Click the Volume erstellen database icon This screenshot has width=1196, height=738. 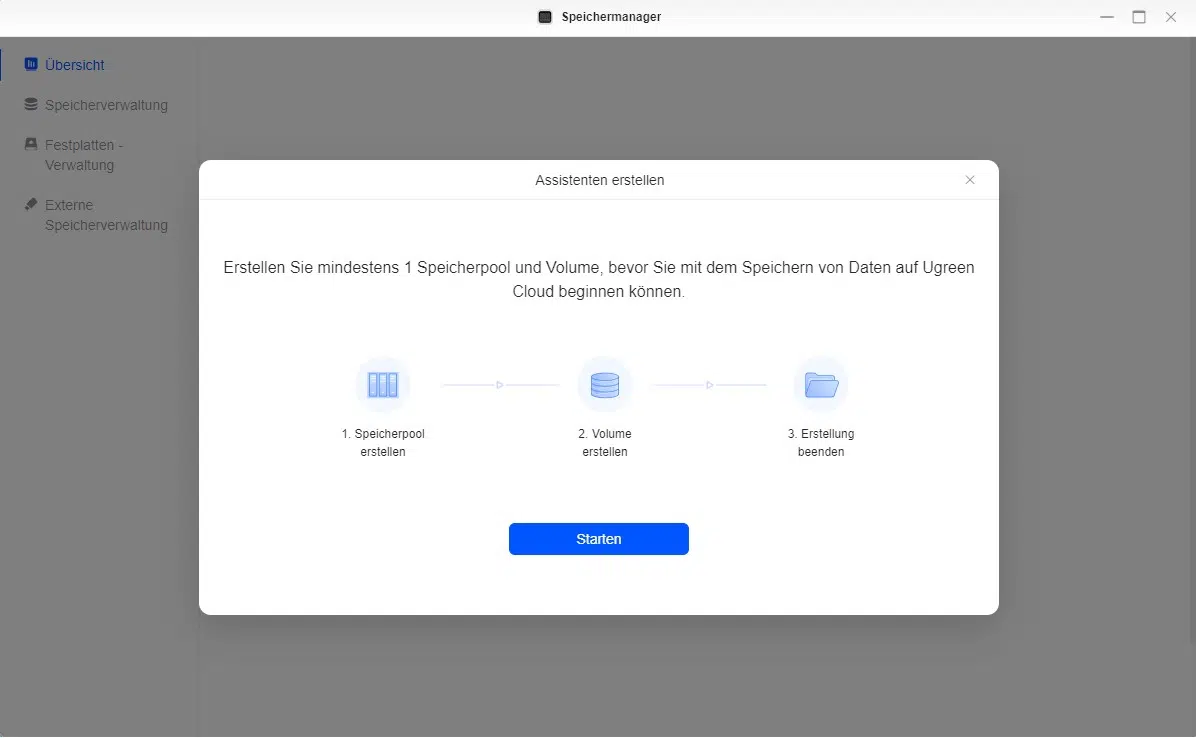605,385
